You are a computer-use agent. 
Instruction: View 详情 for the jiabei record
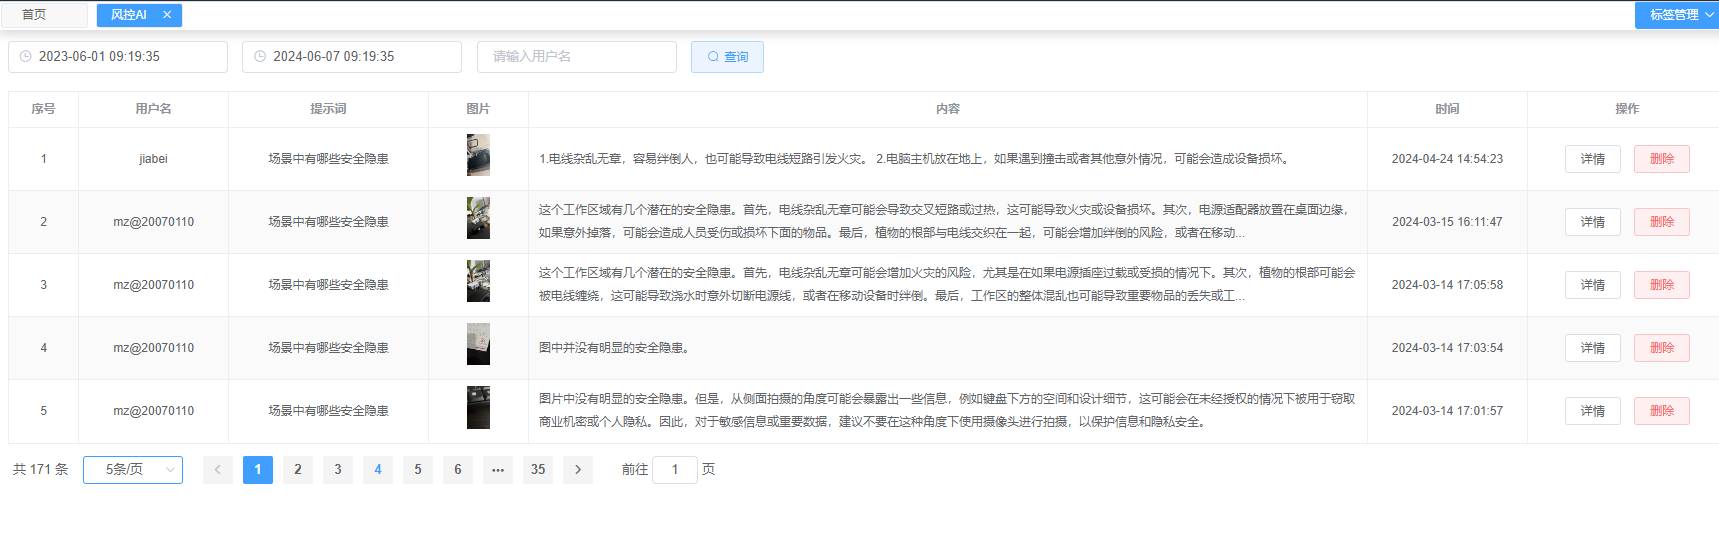(x=1592, y=159)
